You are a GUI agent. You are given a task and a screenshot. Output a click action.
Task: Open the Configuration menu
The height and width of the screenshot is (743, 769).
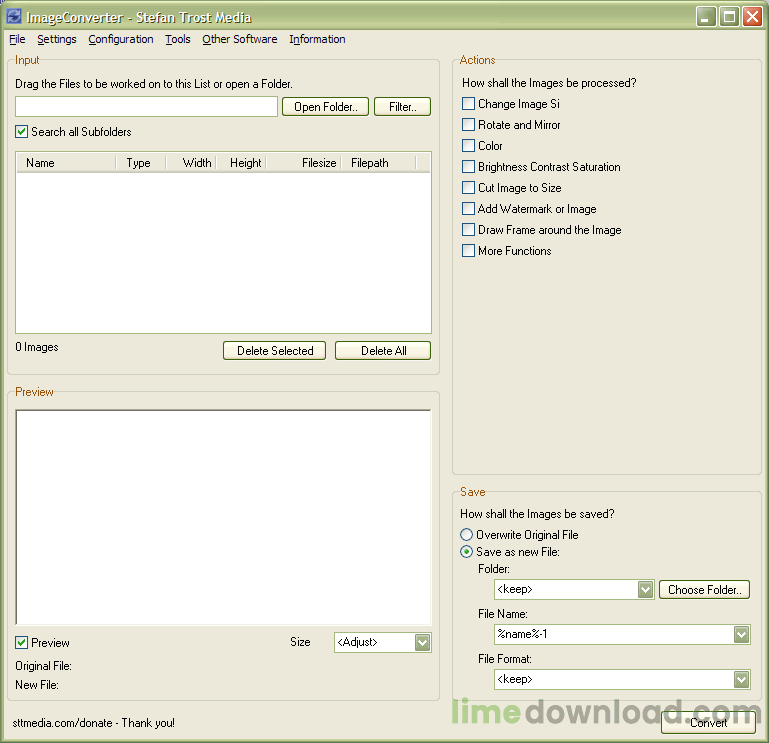click(121, 40)
